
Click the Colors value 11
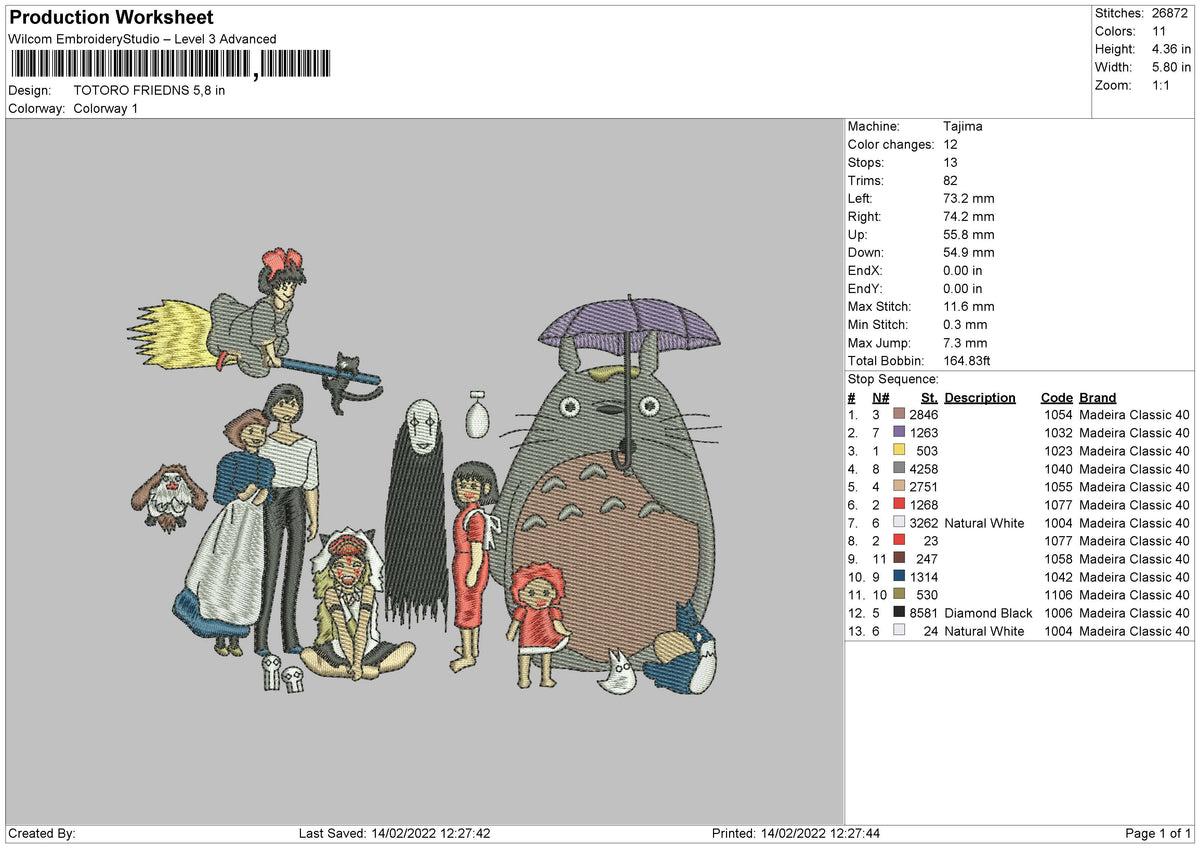[1160, 31]
